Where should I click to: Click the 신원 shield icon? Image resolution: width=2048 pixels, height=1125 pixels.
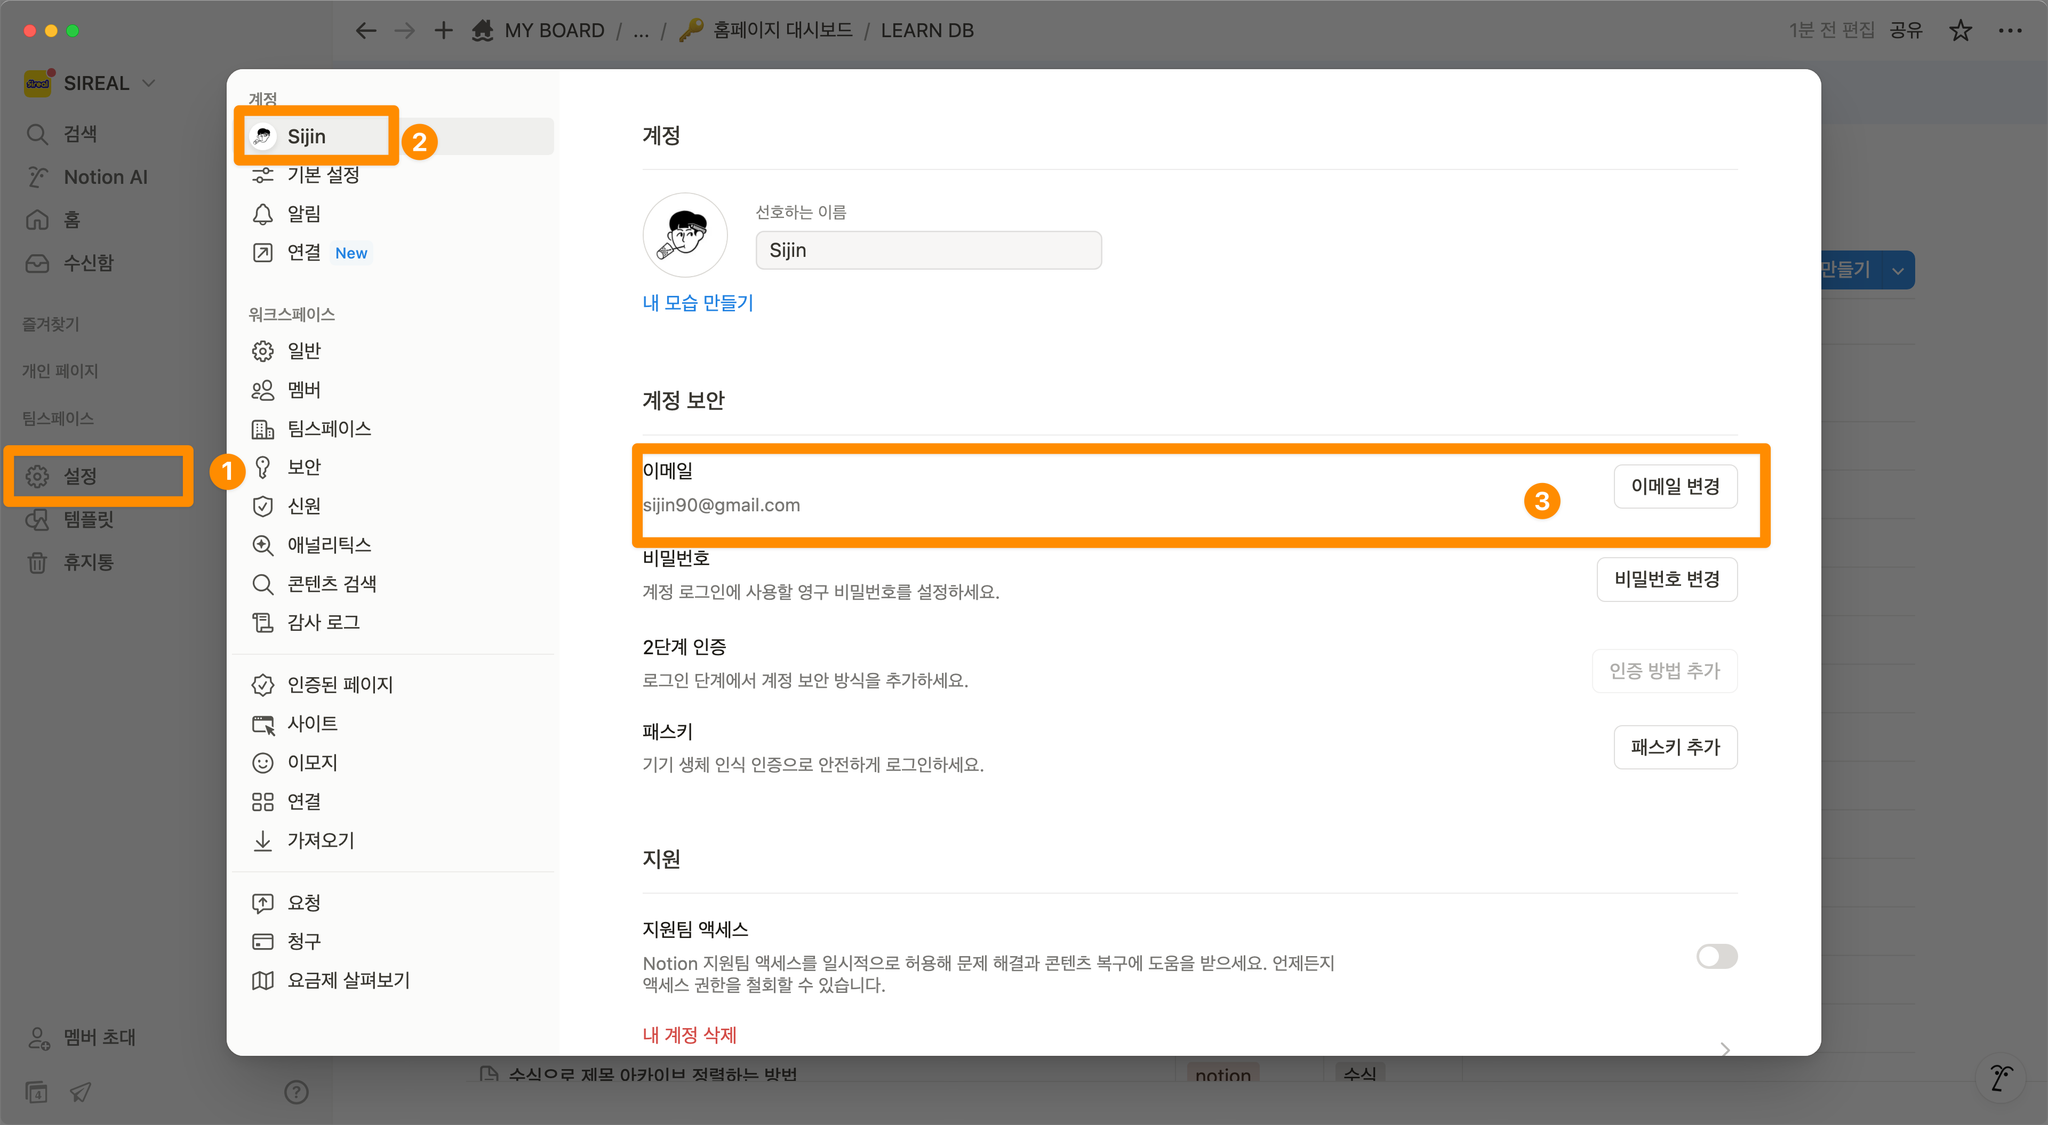[262, 506]
